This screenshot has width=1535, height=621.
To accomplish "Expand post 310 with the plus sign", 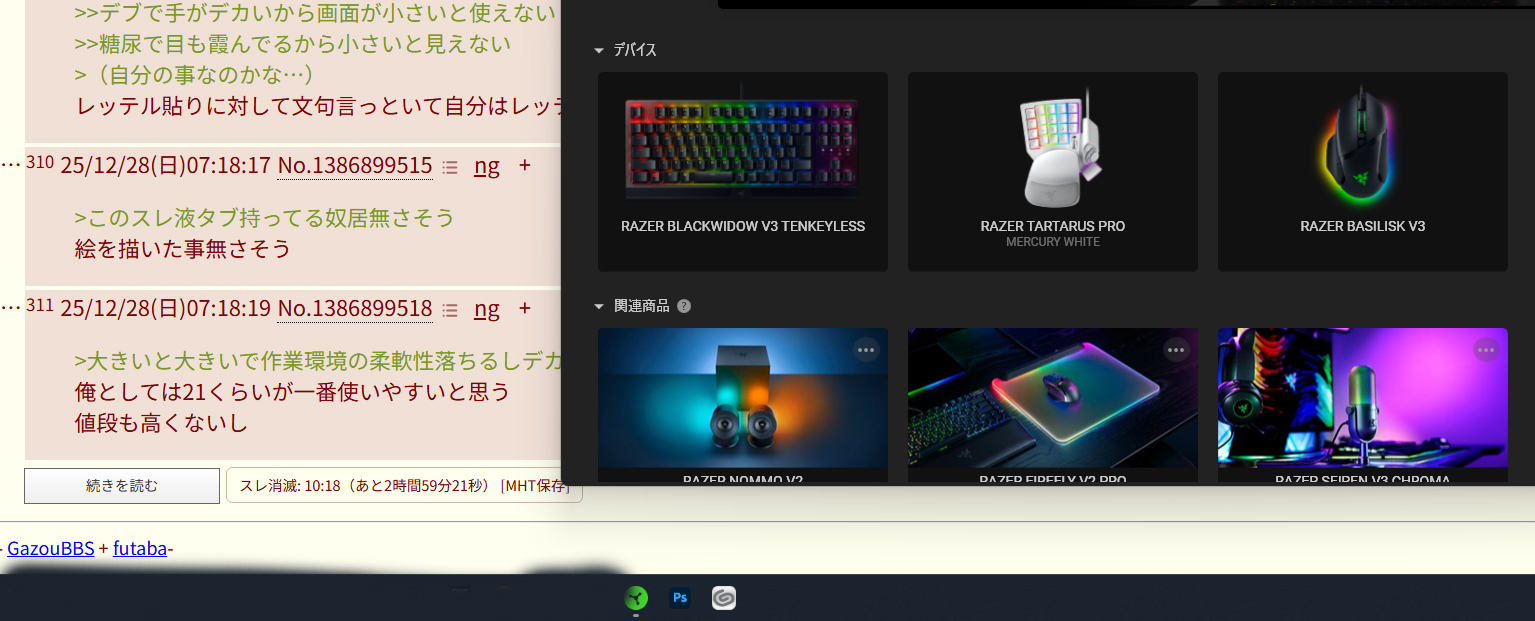I will [524, 166].
